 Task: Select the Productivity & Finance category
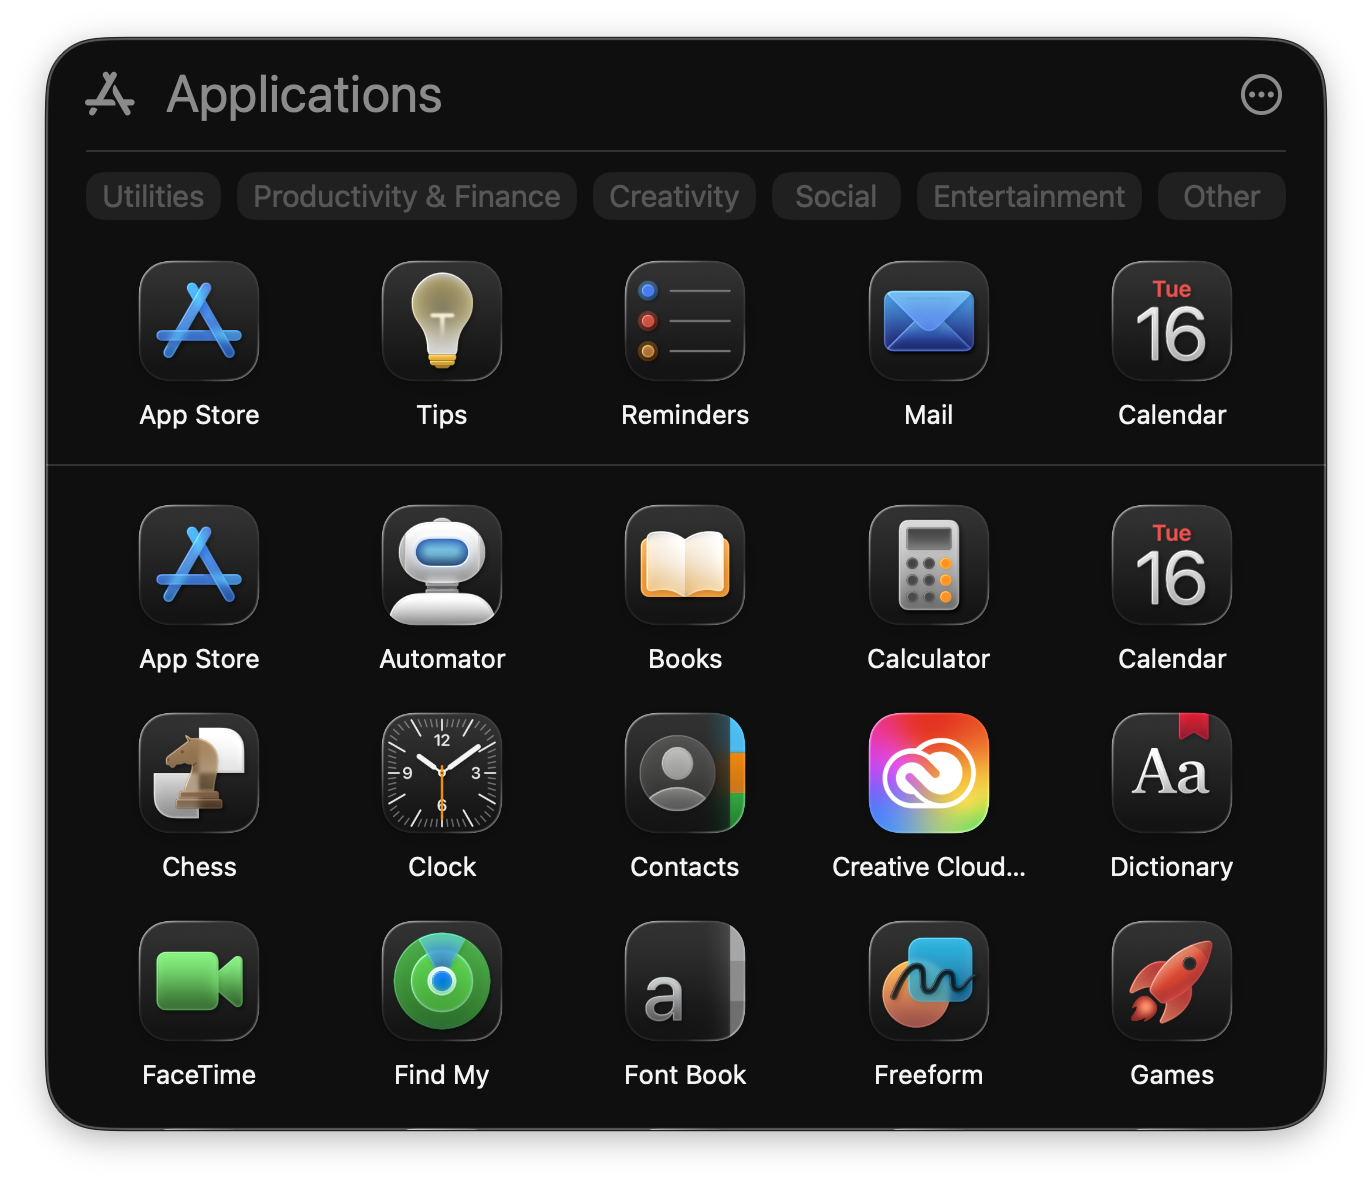tap(407, 196)
